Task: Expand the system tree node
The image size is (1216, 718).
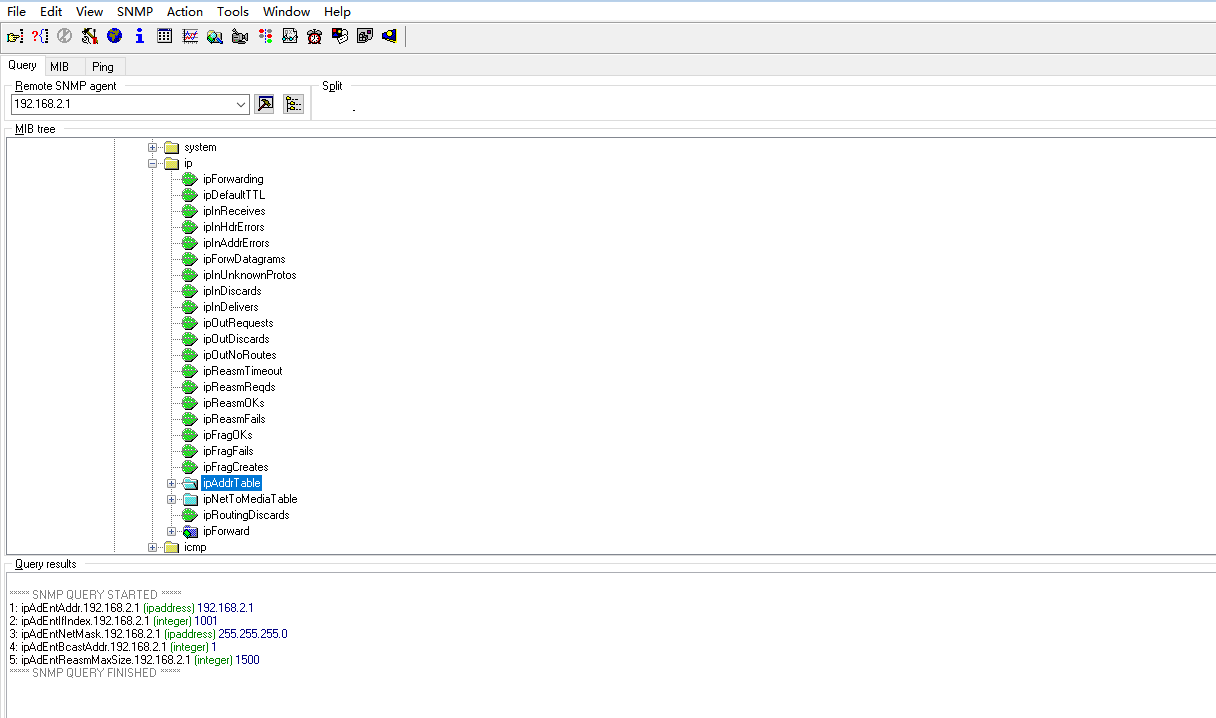Action: point(153,147)
